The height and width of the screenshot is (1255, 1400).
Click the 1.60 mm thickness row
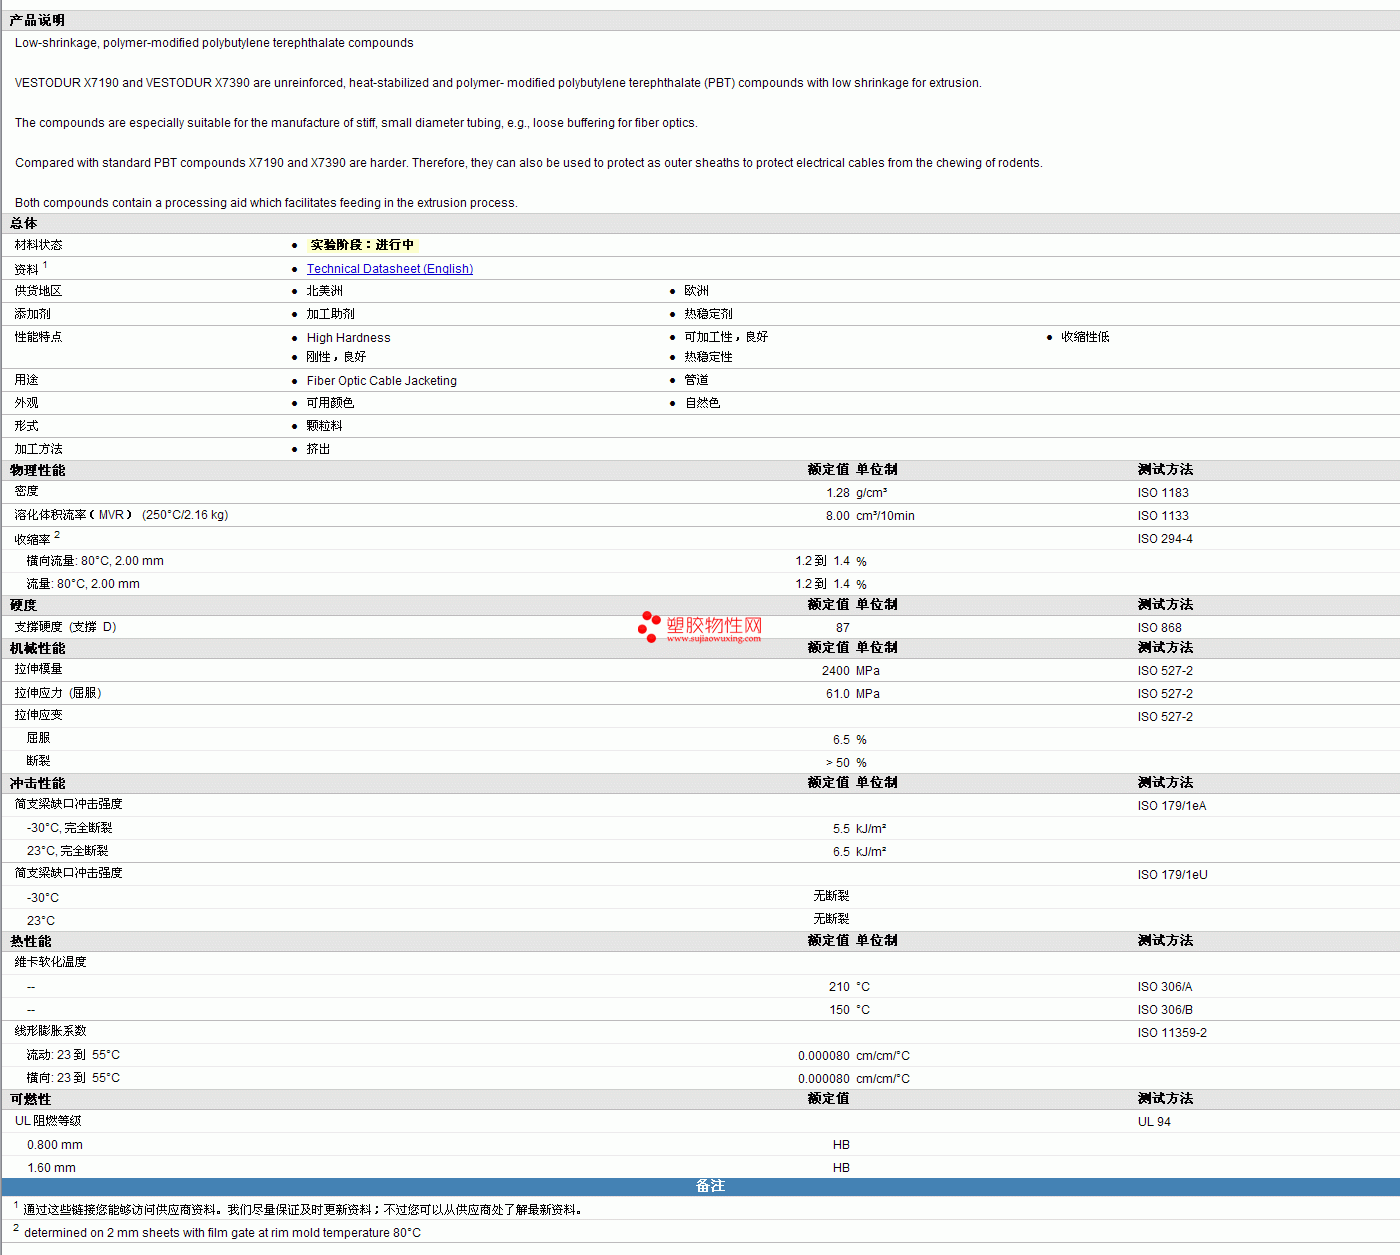pos(700,1168)
